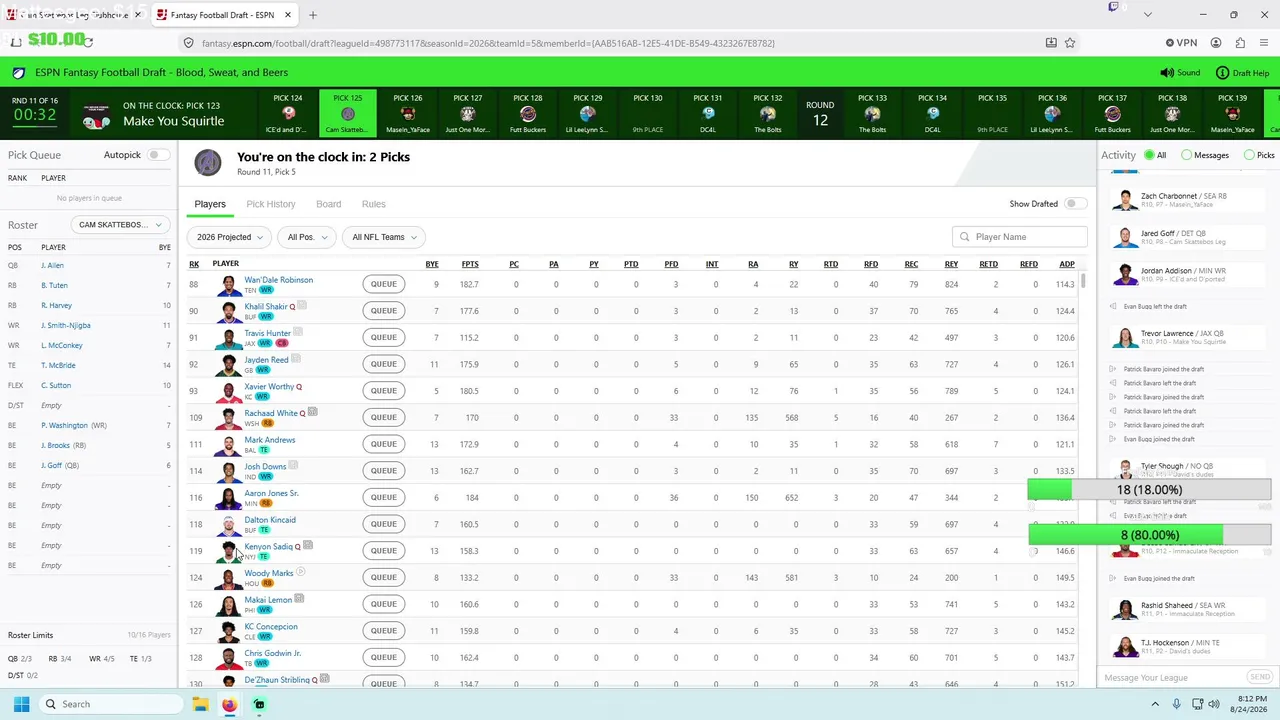Open File Explorer from the taskbar

[201, 704]
